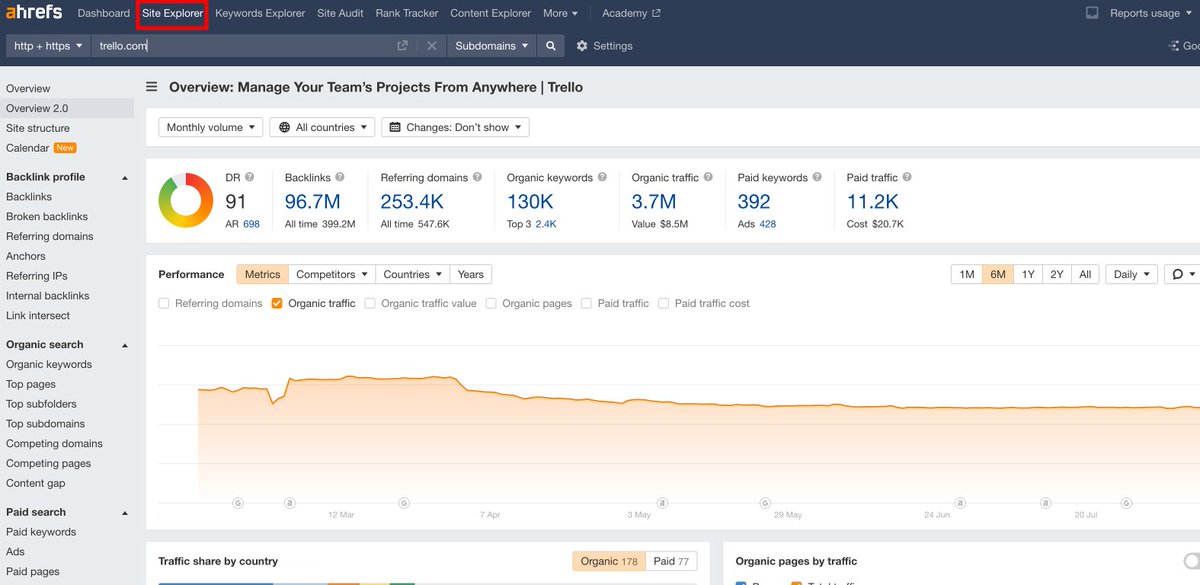The image size is (1200, 585).
Task: Open Settings with the gear icon
Action: click(582, 46)
